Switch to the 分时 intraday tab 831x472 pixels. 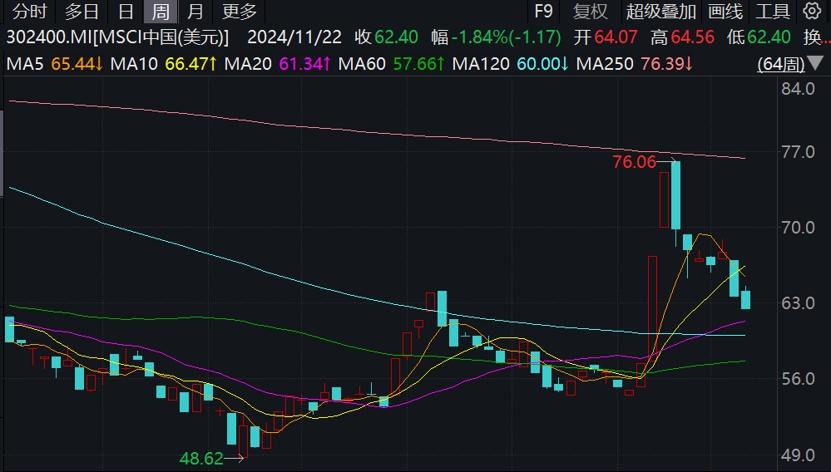tap(29, 11)
